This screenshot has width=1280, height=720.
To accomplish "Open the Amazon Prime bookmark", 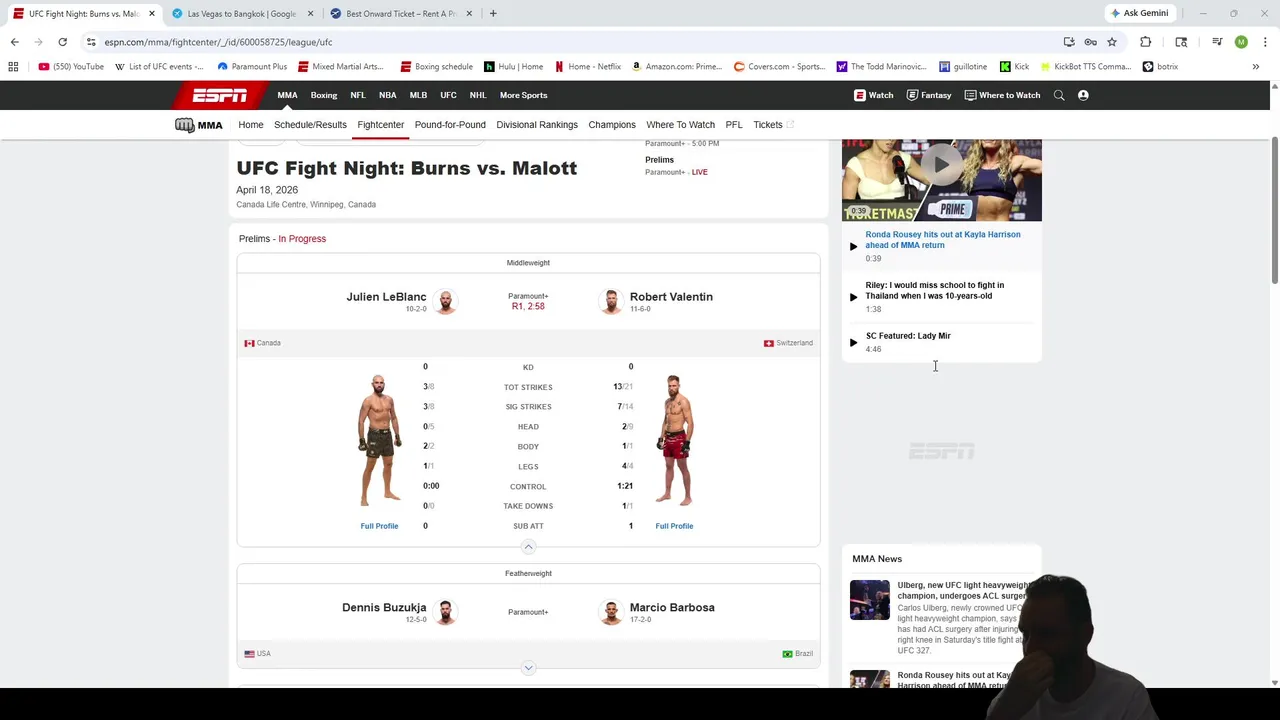I will (677, 67).
